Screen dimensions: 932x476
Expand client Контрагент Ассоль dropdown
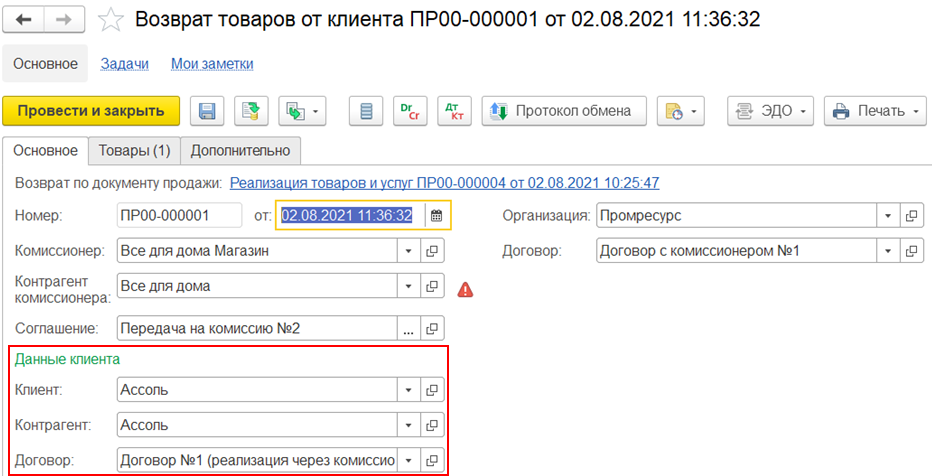point(408,425)
